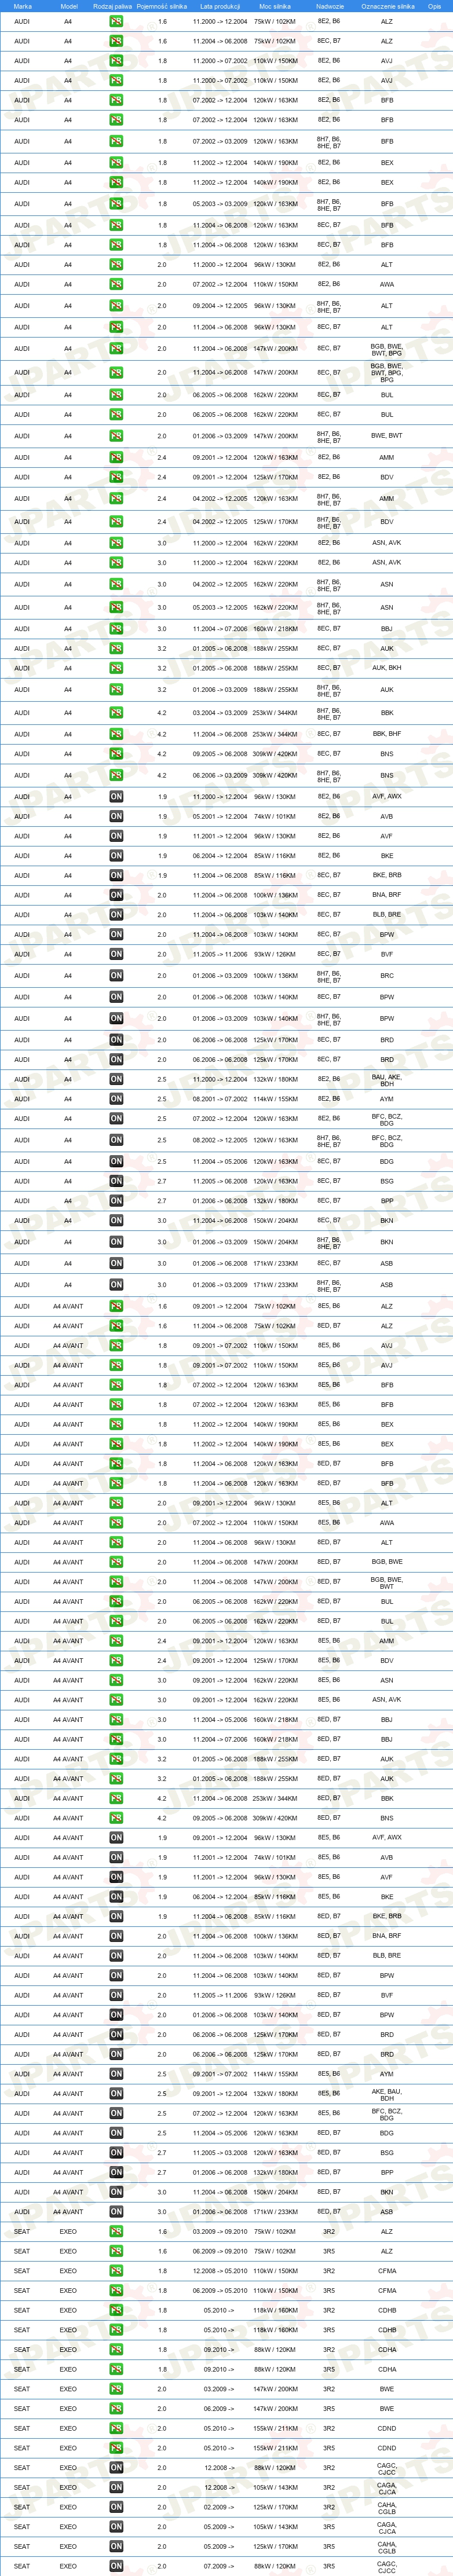453x2576 pixels.
Task: Click the '03.2009 -> 09.2010' production date cell
Action: pos(220,2231)
